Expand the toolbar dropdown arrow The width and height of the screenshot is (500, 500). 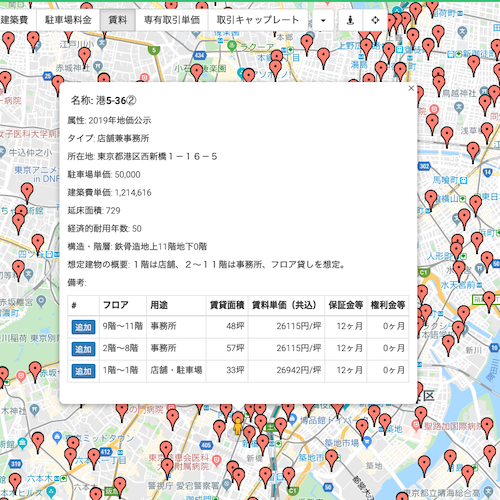pos(323,20)
